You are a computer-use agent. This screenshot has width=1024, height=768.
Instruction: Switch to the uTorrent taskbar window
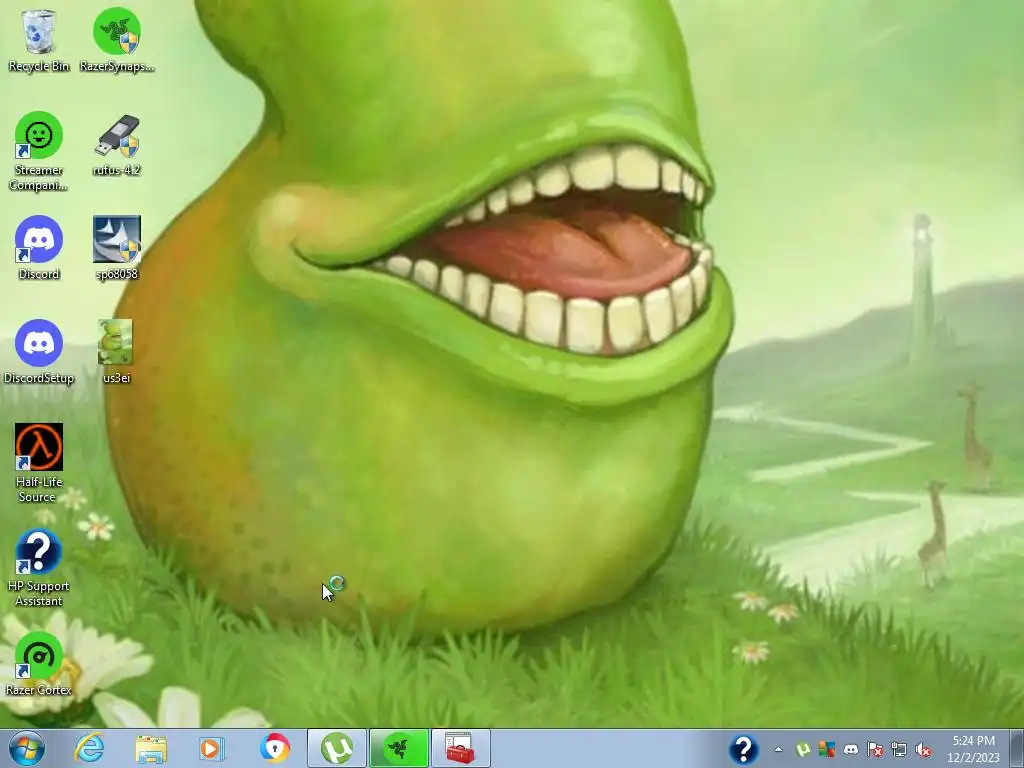coord(336,748)
